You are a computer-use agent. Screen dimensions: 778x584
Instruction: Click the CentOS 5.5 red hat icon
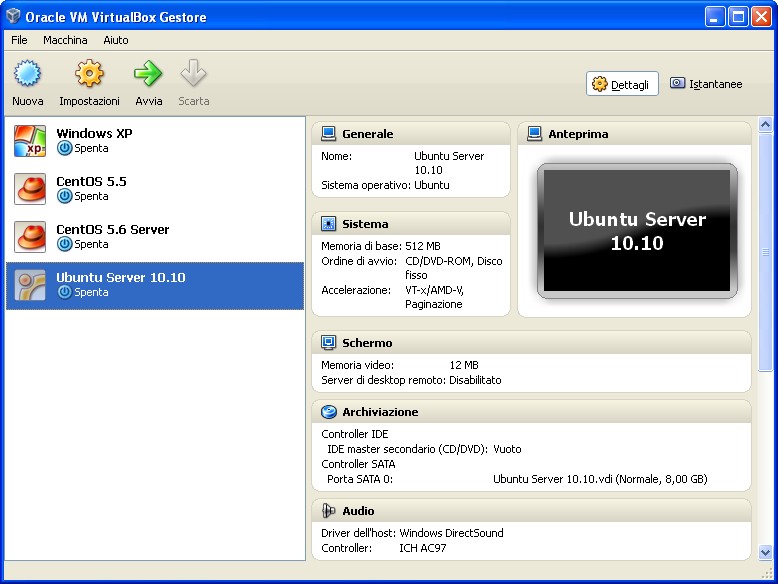click(30, 189)
